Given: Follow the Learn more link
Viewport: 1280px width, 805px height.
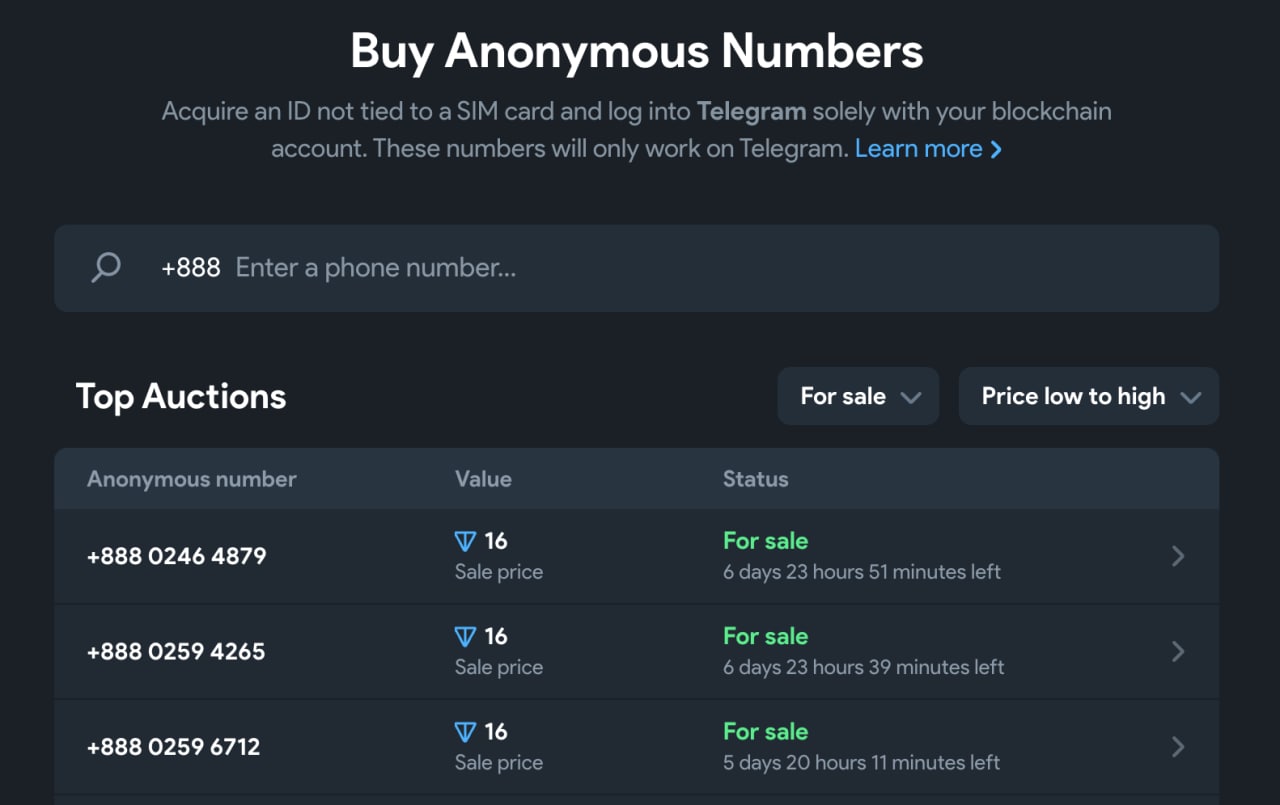Looking at the screenshot, I should click(x=918, y=149).
